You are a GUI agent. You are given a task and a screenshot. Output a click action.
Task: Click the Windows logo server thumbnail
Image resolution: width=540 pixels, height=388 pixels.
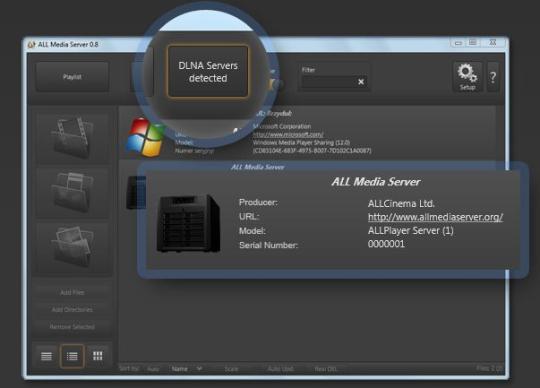145,137
